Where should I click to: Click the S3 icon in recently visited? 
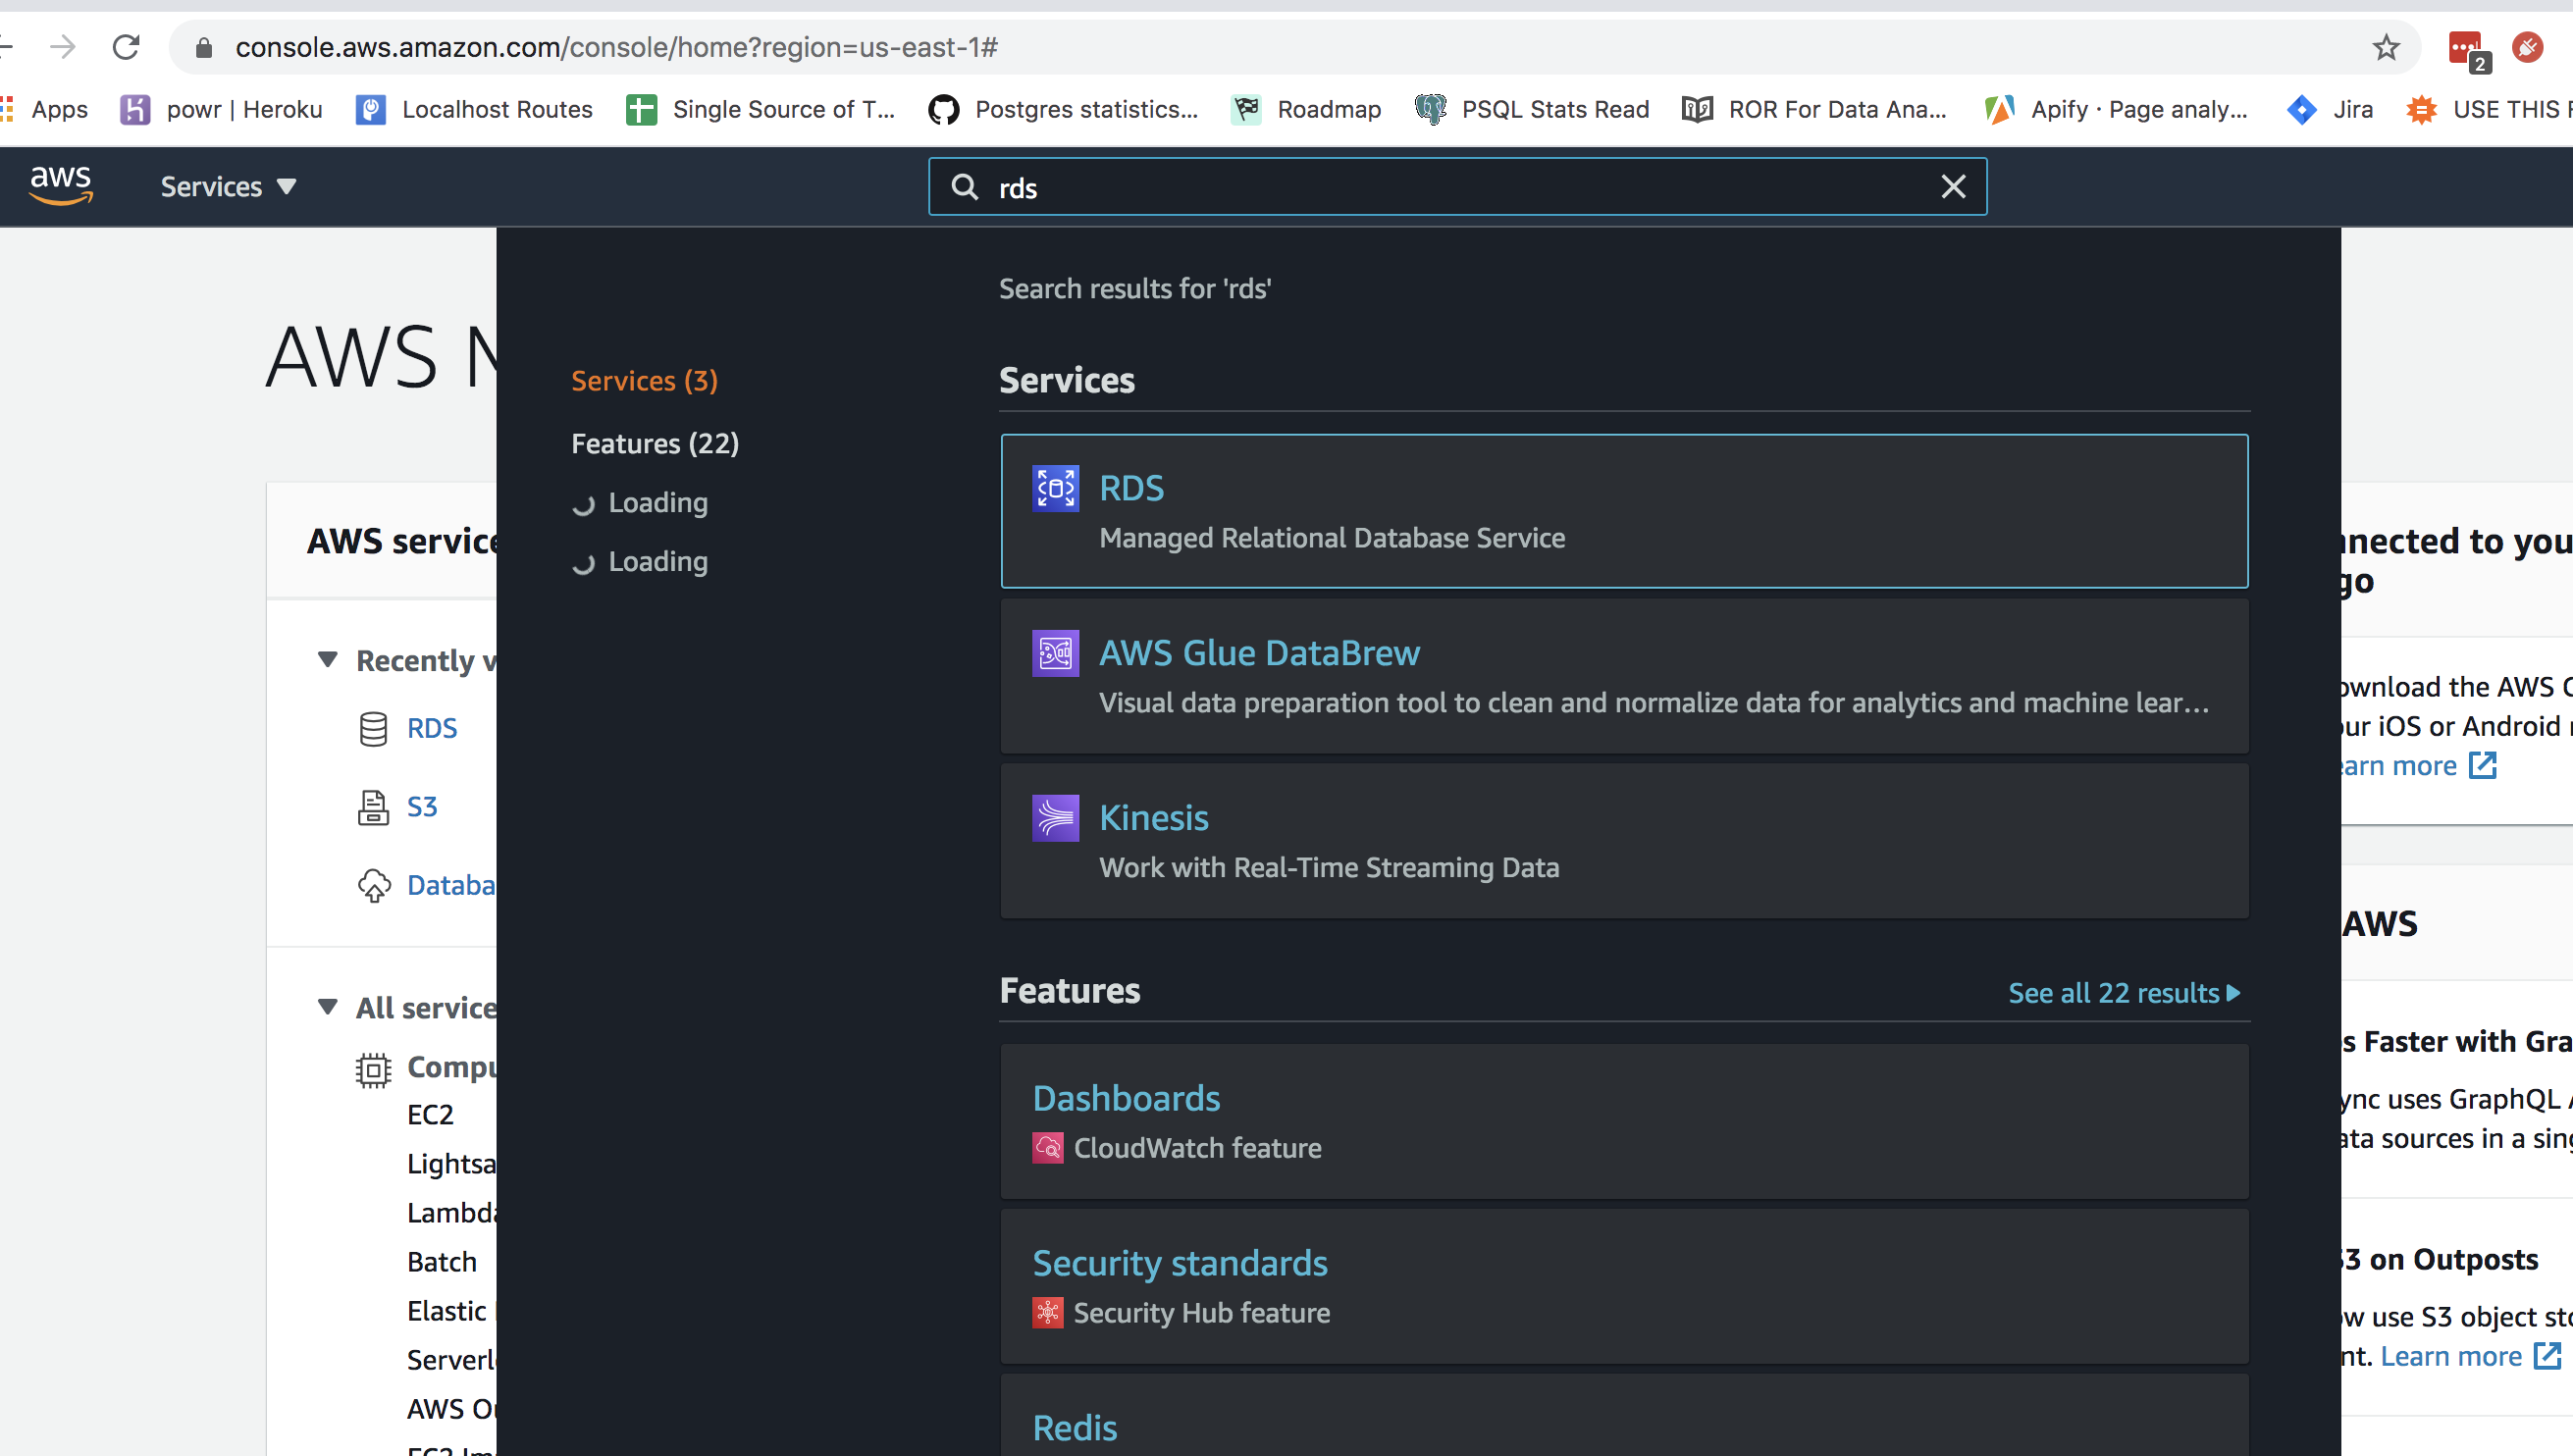click(x=373, y=806)
